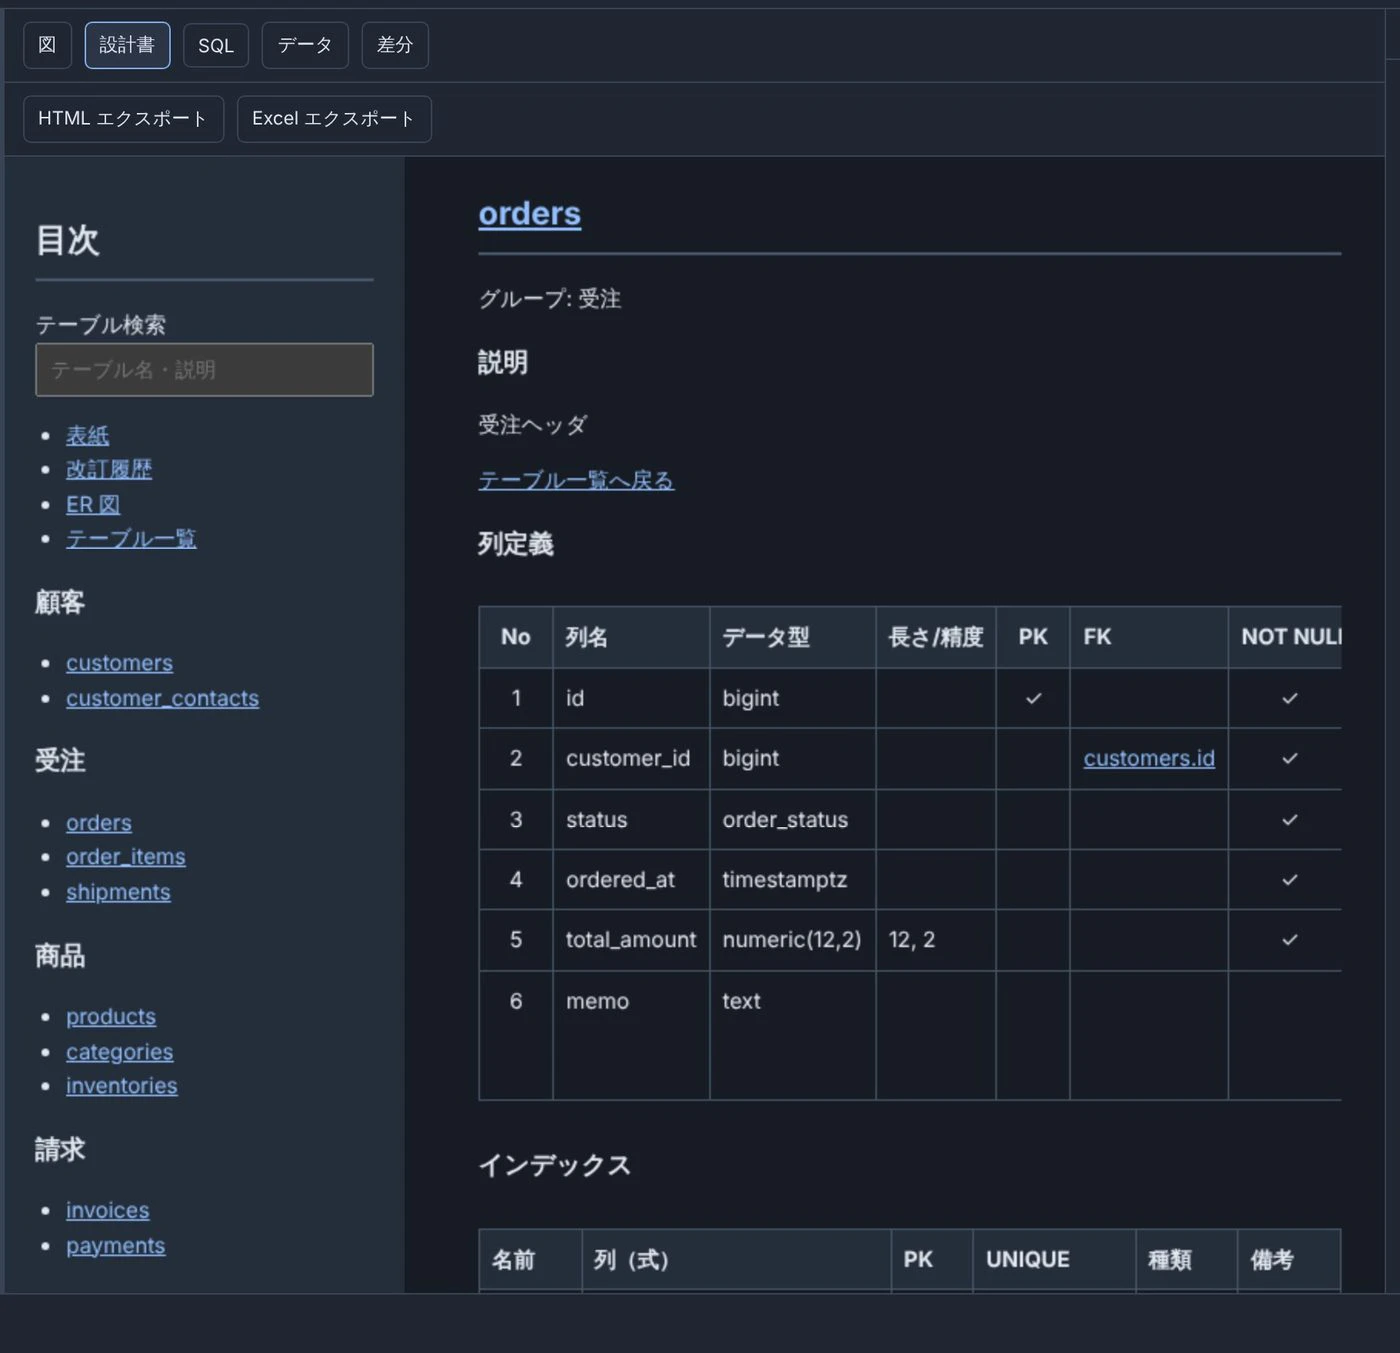Open the SQL tab

216,45
